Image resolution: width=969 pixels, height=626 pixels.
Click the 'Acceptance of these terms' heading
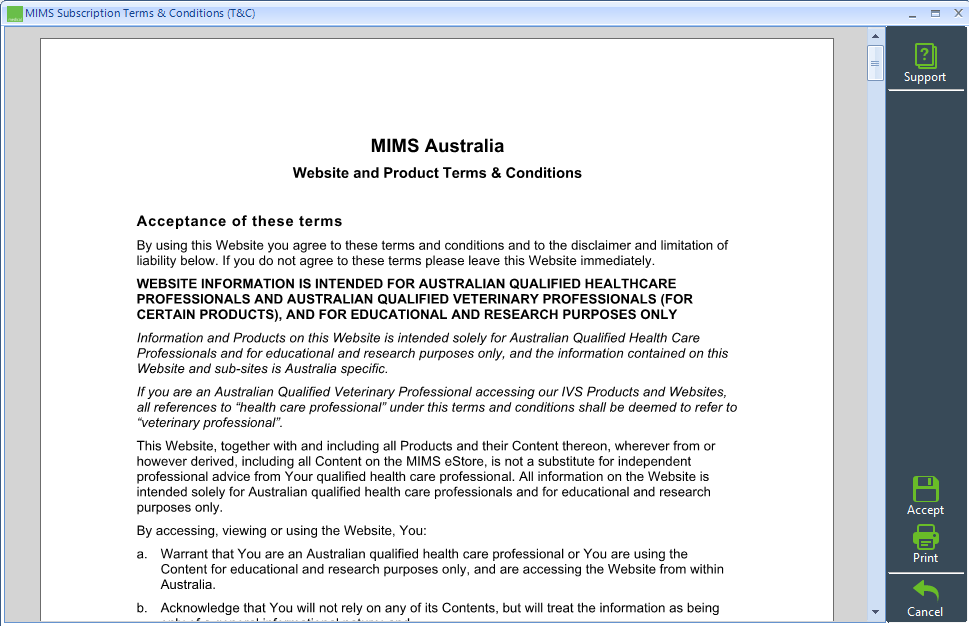point(239,221)
